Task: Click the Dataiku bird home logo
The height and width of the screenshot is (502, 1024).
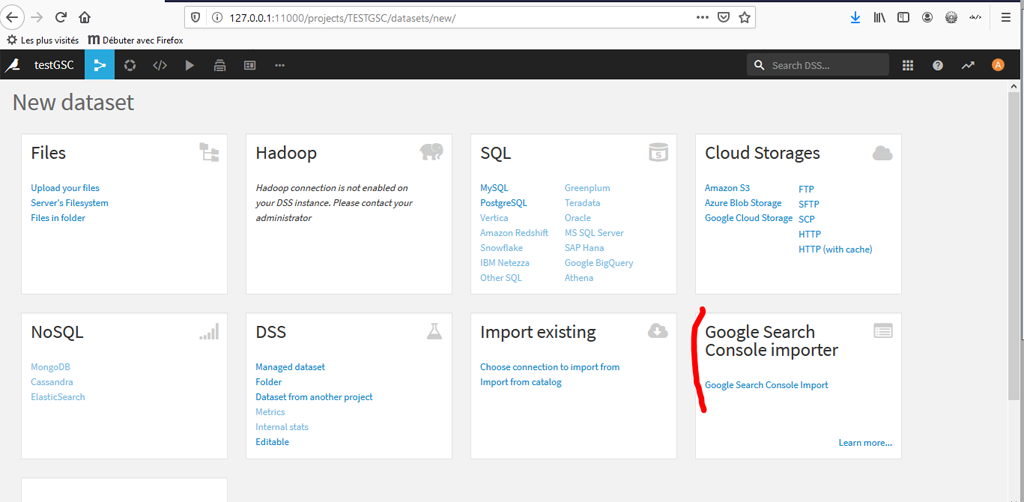Action: pos(13,65)
